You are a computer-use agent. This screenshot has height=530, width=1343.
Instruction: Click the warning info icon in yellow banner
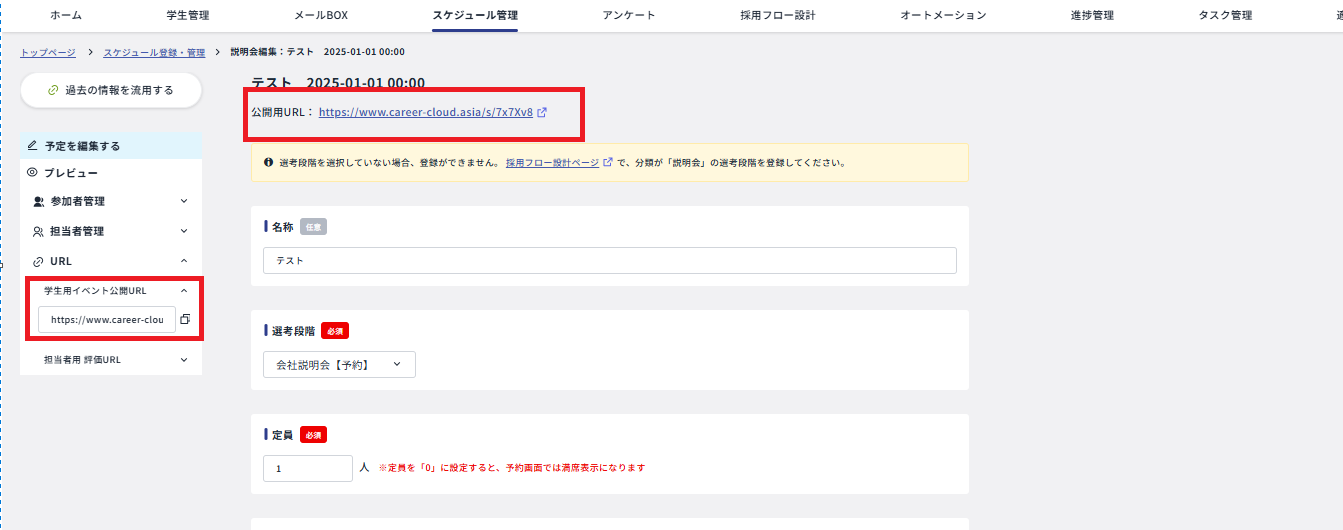pos(268,162)
